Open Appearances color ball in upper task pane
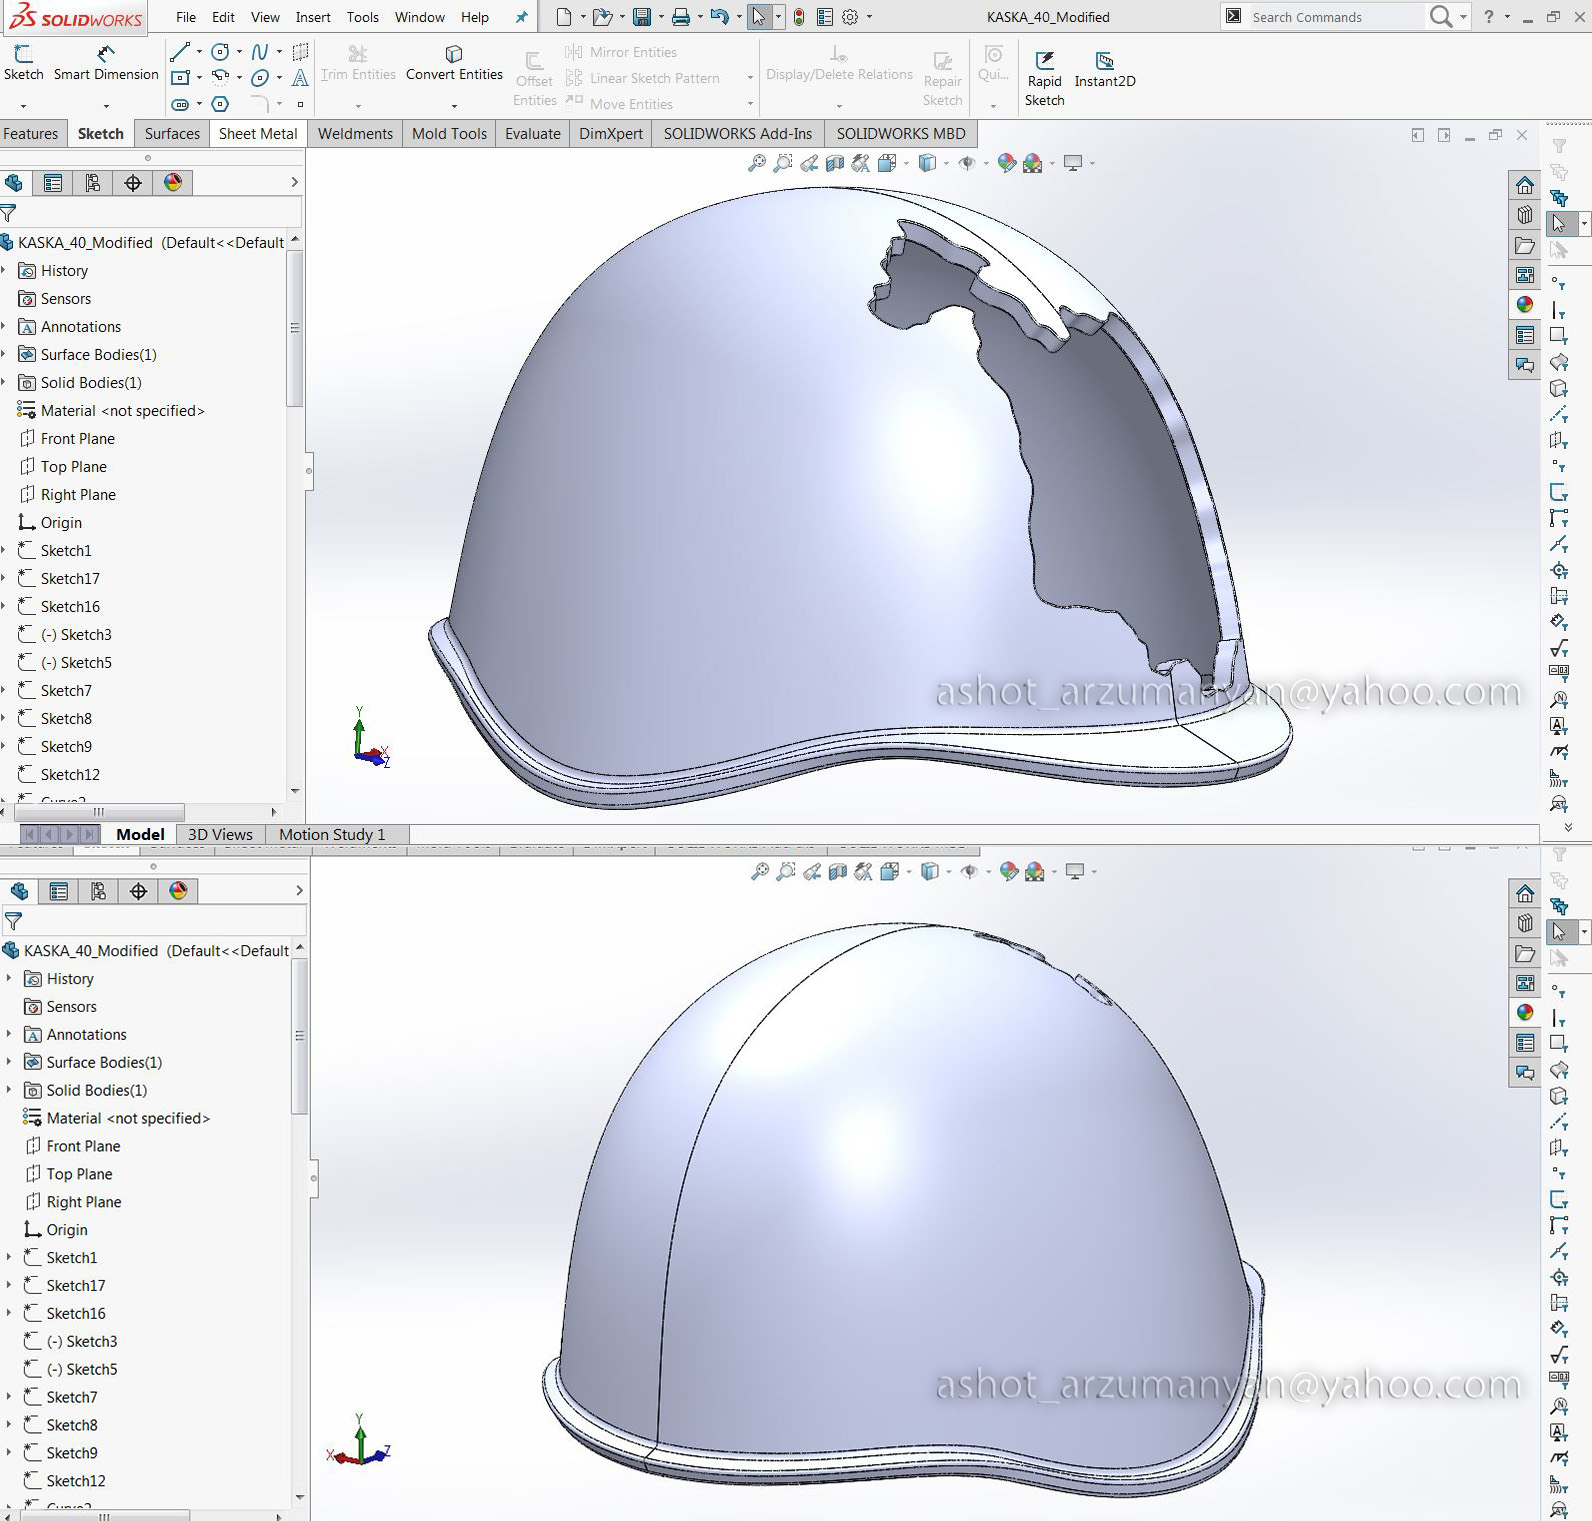The width and height of the screenshot is (1592, 1521). click(x=1525, y=305)
